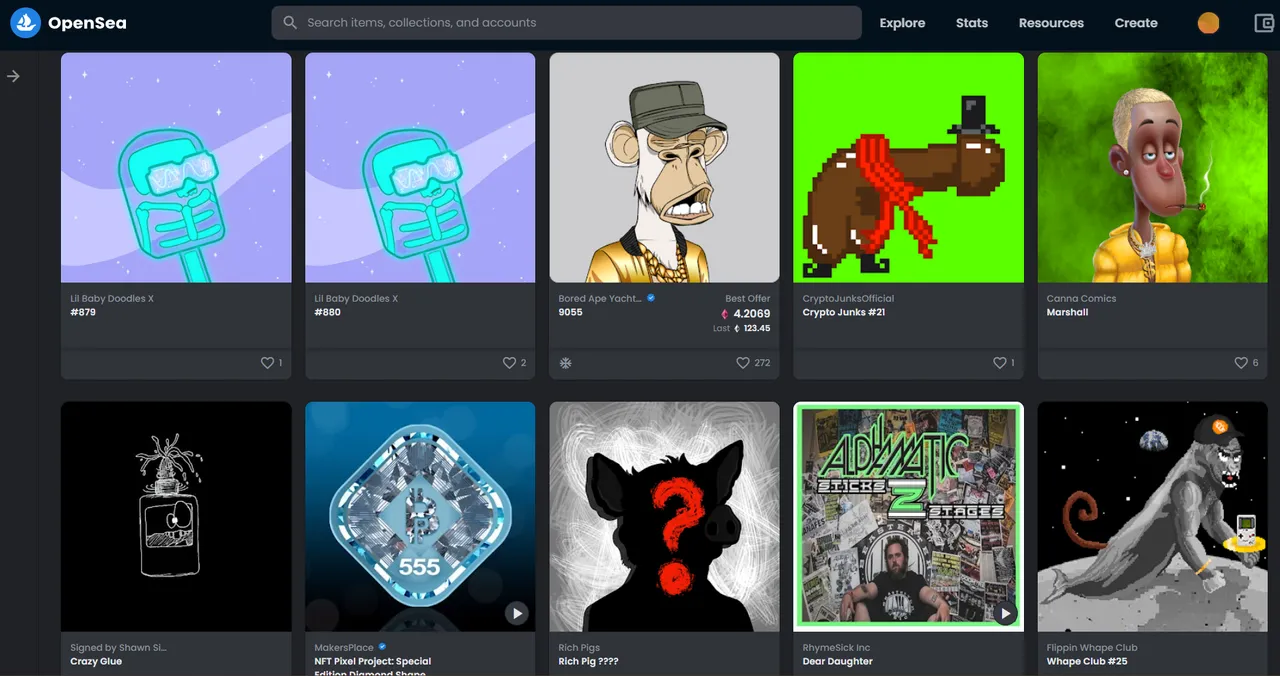Favorite Crypto Junks #21 heart

point(999,363)
